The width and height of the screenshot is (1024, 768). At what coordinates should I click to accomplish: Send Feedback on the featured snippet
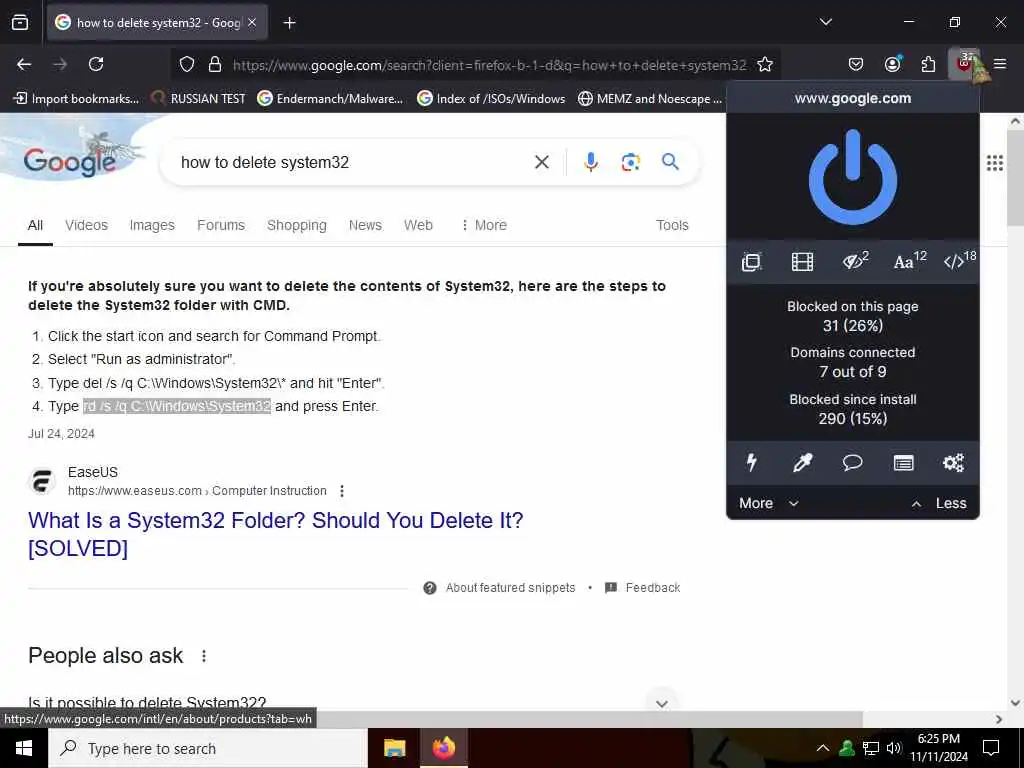[x=643, y=588]
